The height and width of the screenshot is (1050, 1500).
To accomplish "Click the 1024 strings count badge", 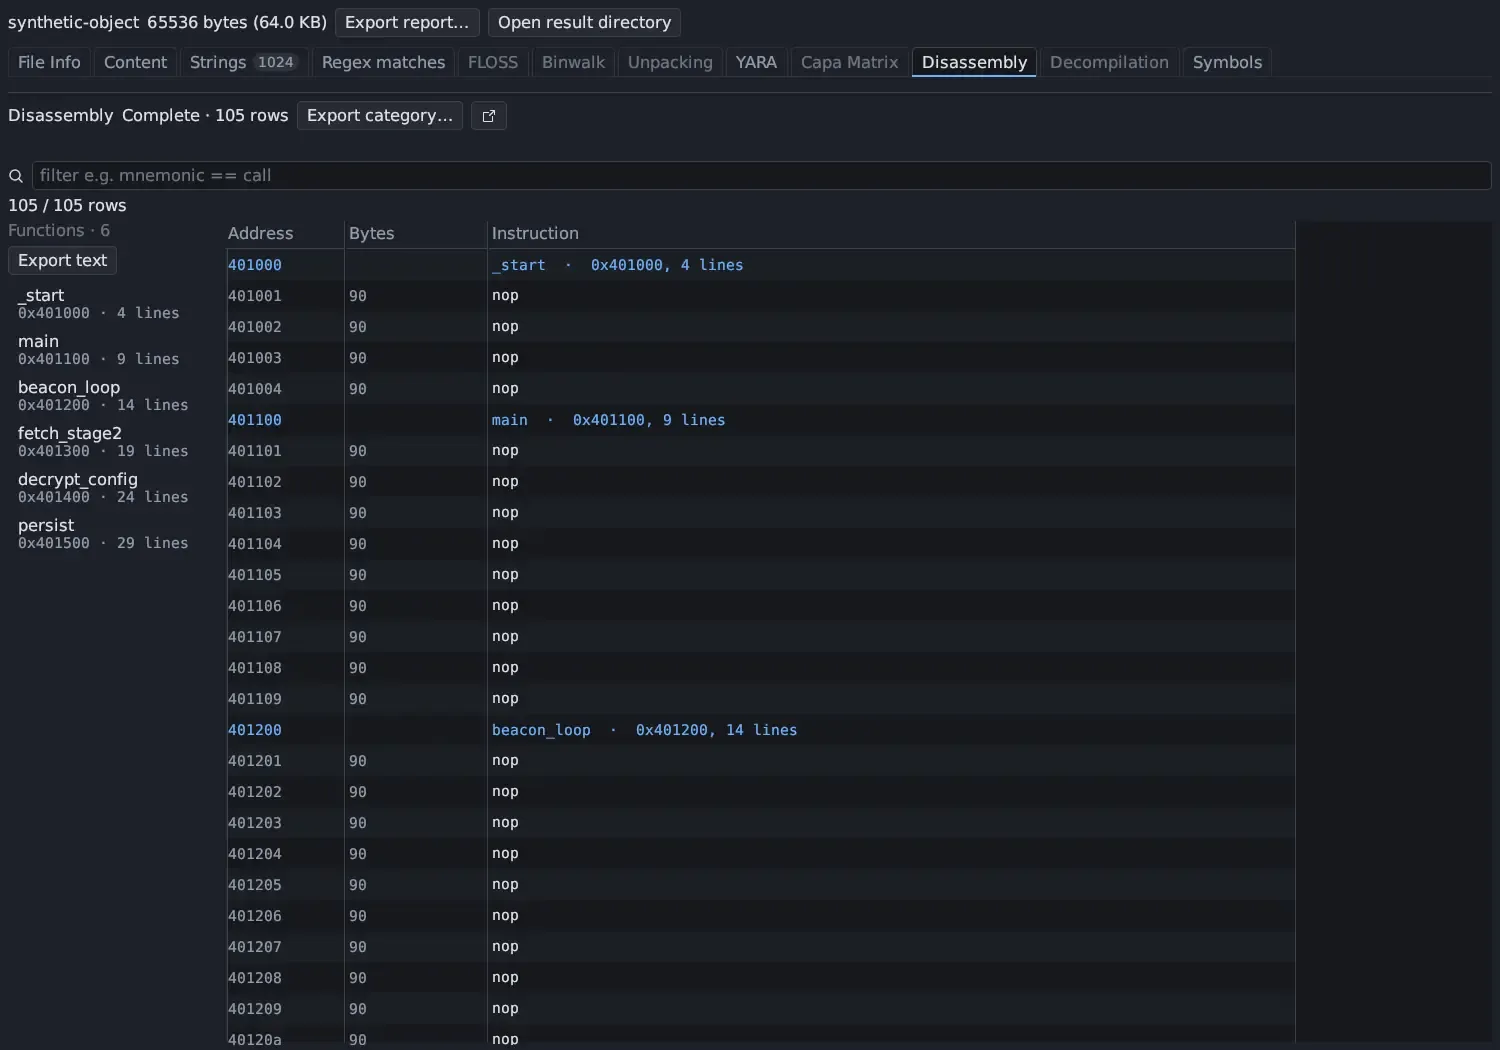I will 276,62.
